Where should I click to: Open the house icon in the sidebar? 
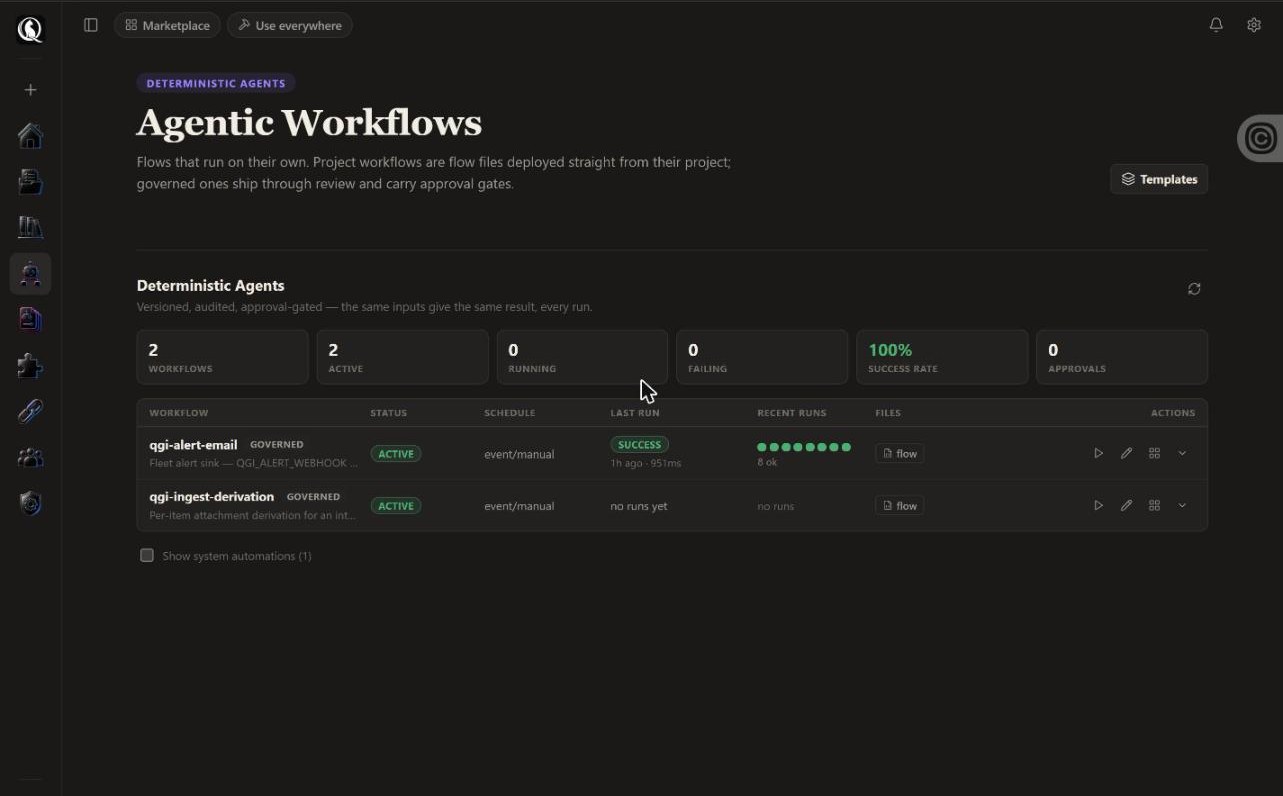tap(30, 135)
